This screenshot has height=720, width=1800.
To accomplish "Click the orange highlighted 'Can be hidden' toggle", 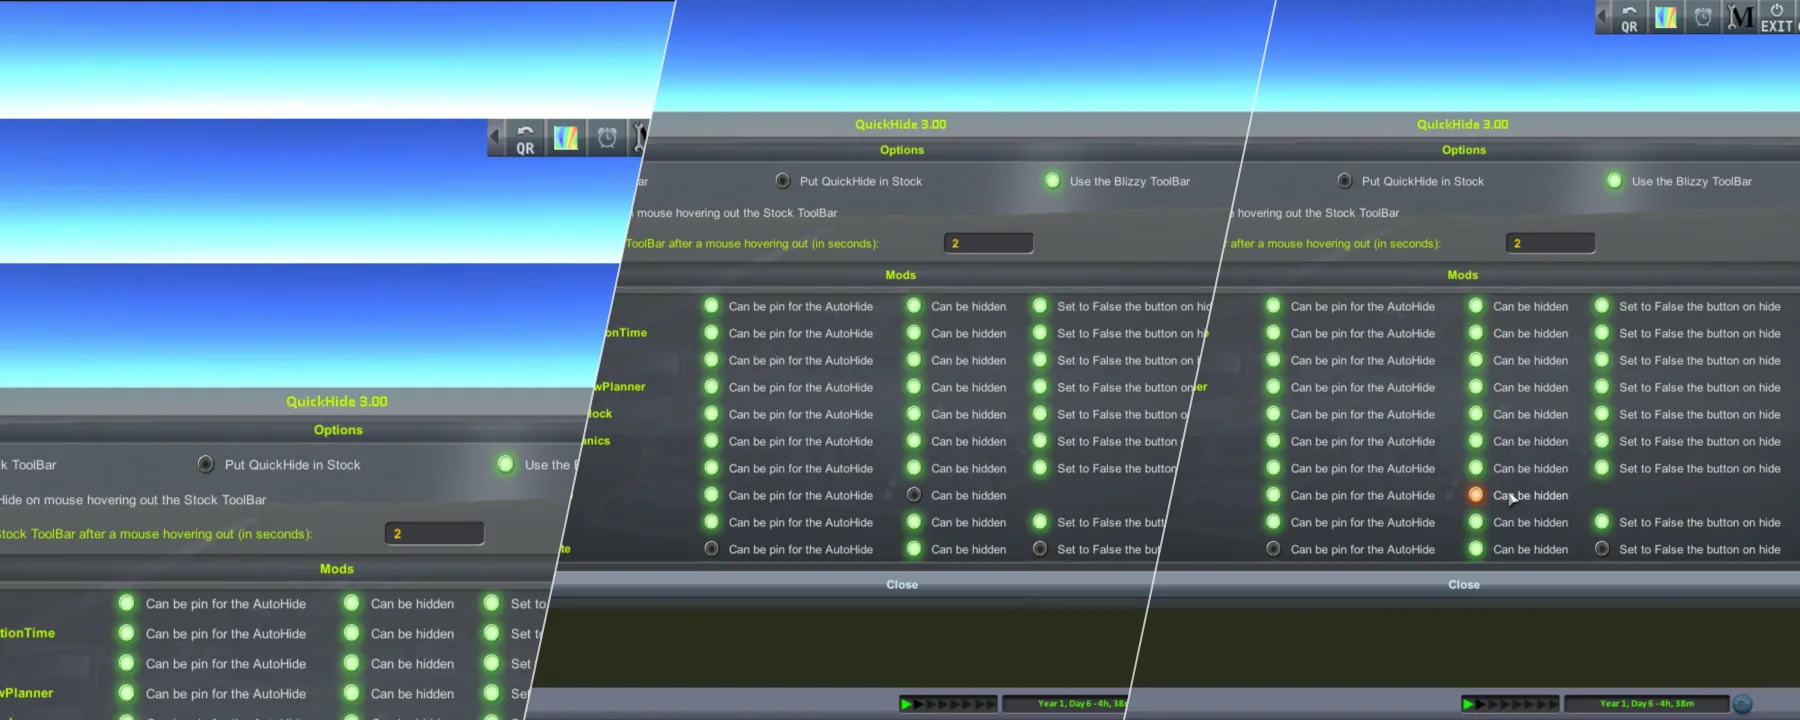I will (1476, 495).
